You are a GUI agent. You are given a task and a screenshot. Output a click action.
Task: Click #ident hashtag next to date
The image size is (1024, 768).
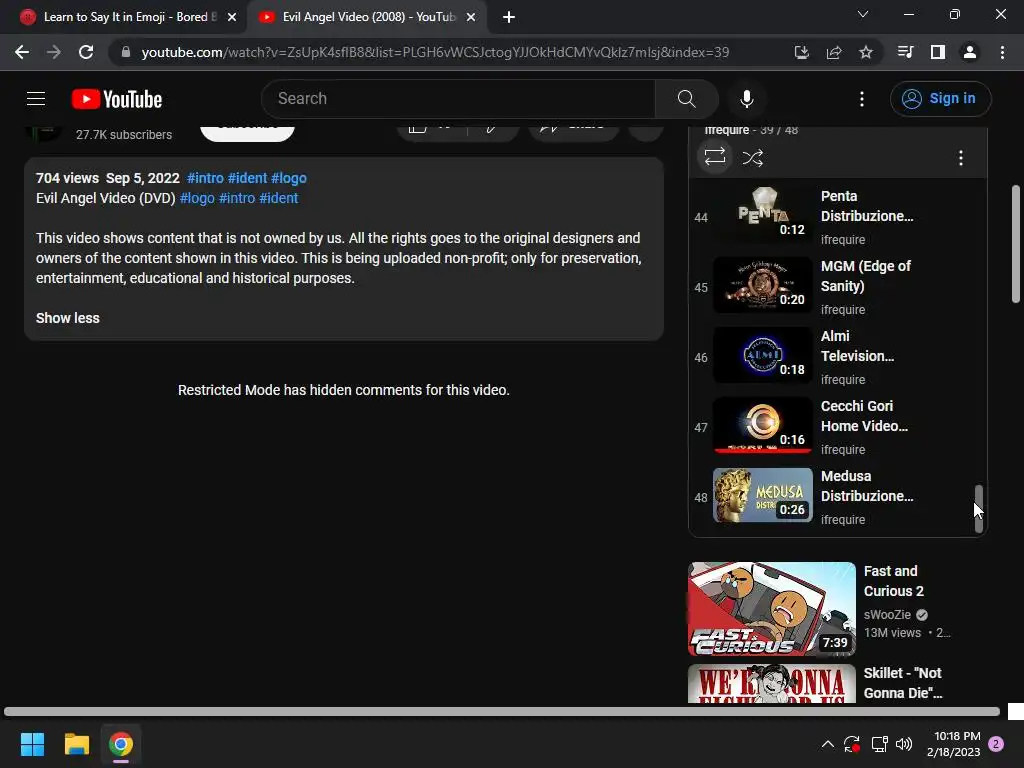point(248,178)
